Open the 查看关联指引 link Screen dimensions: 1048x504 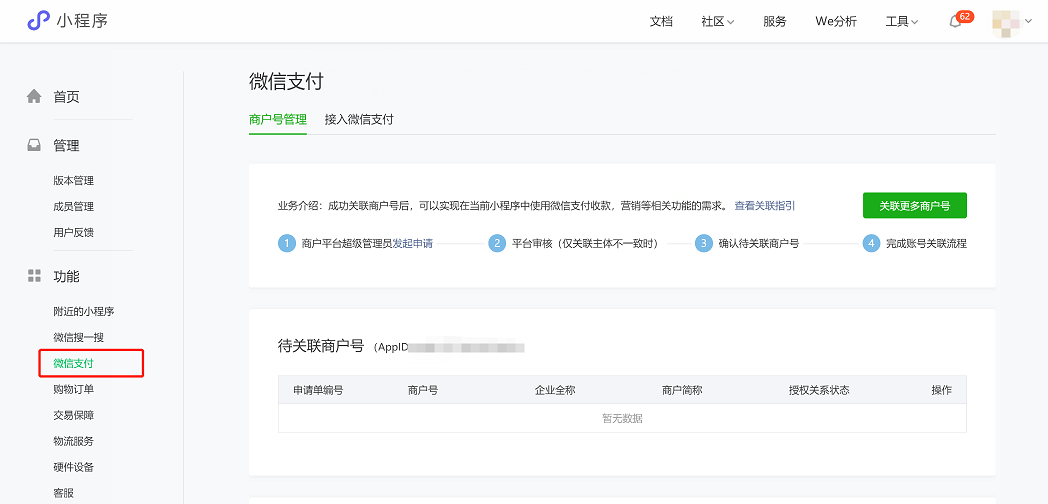point(765,206)
